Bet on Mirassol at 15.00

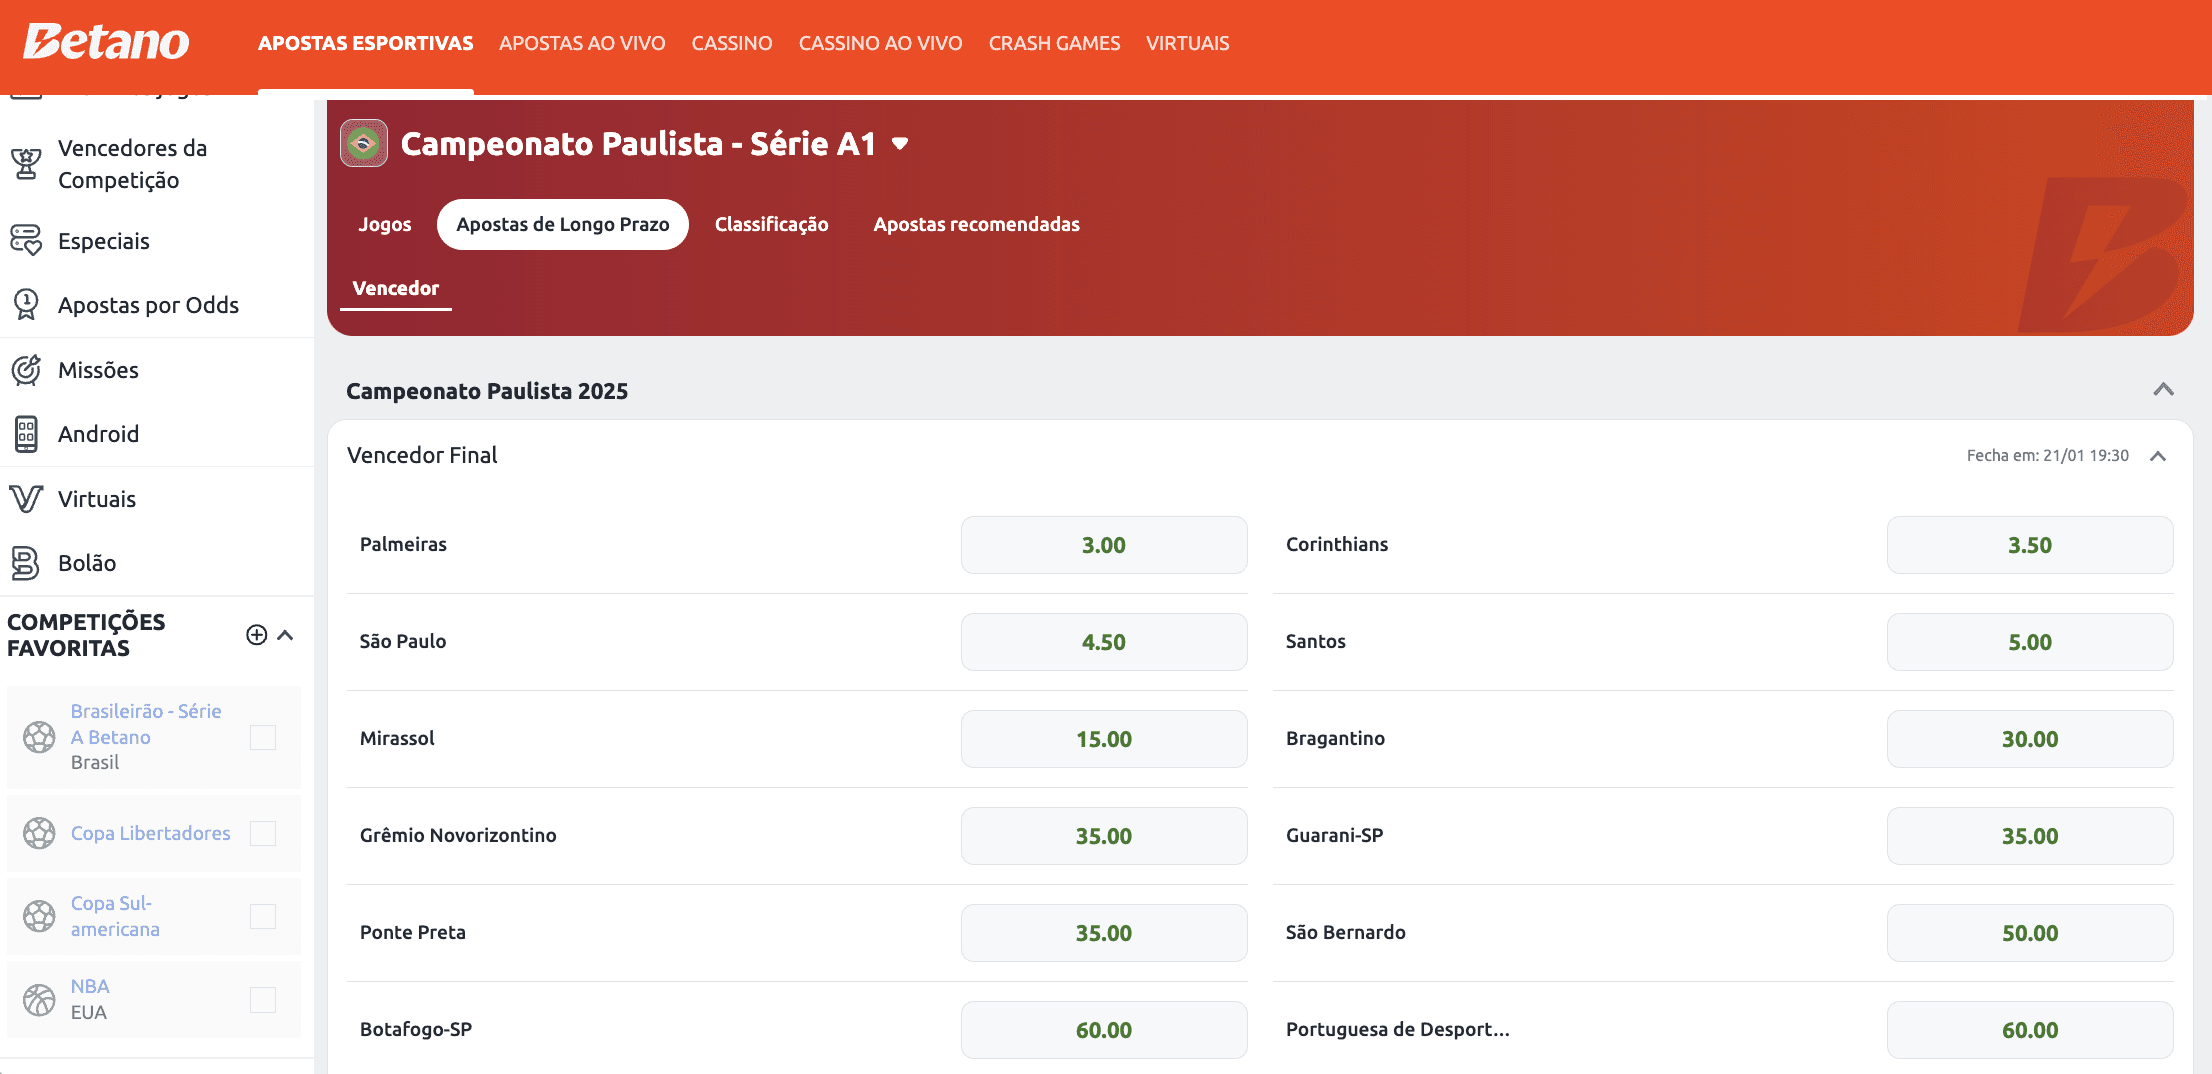coord(1104,739)
